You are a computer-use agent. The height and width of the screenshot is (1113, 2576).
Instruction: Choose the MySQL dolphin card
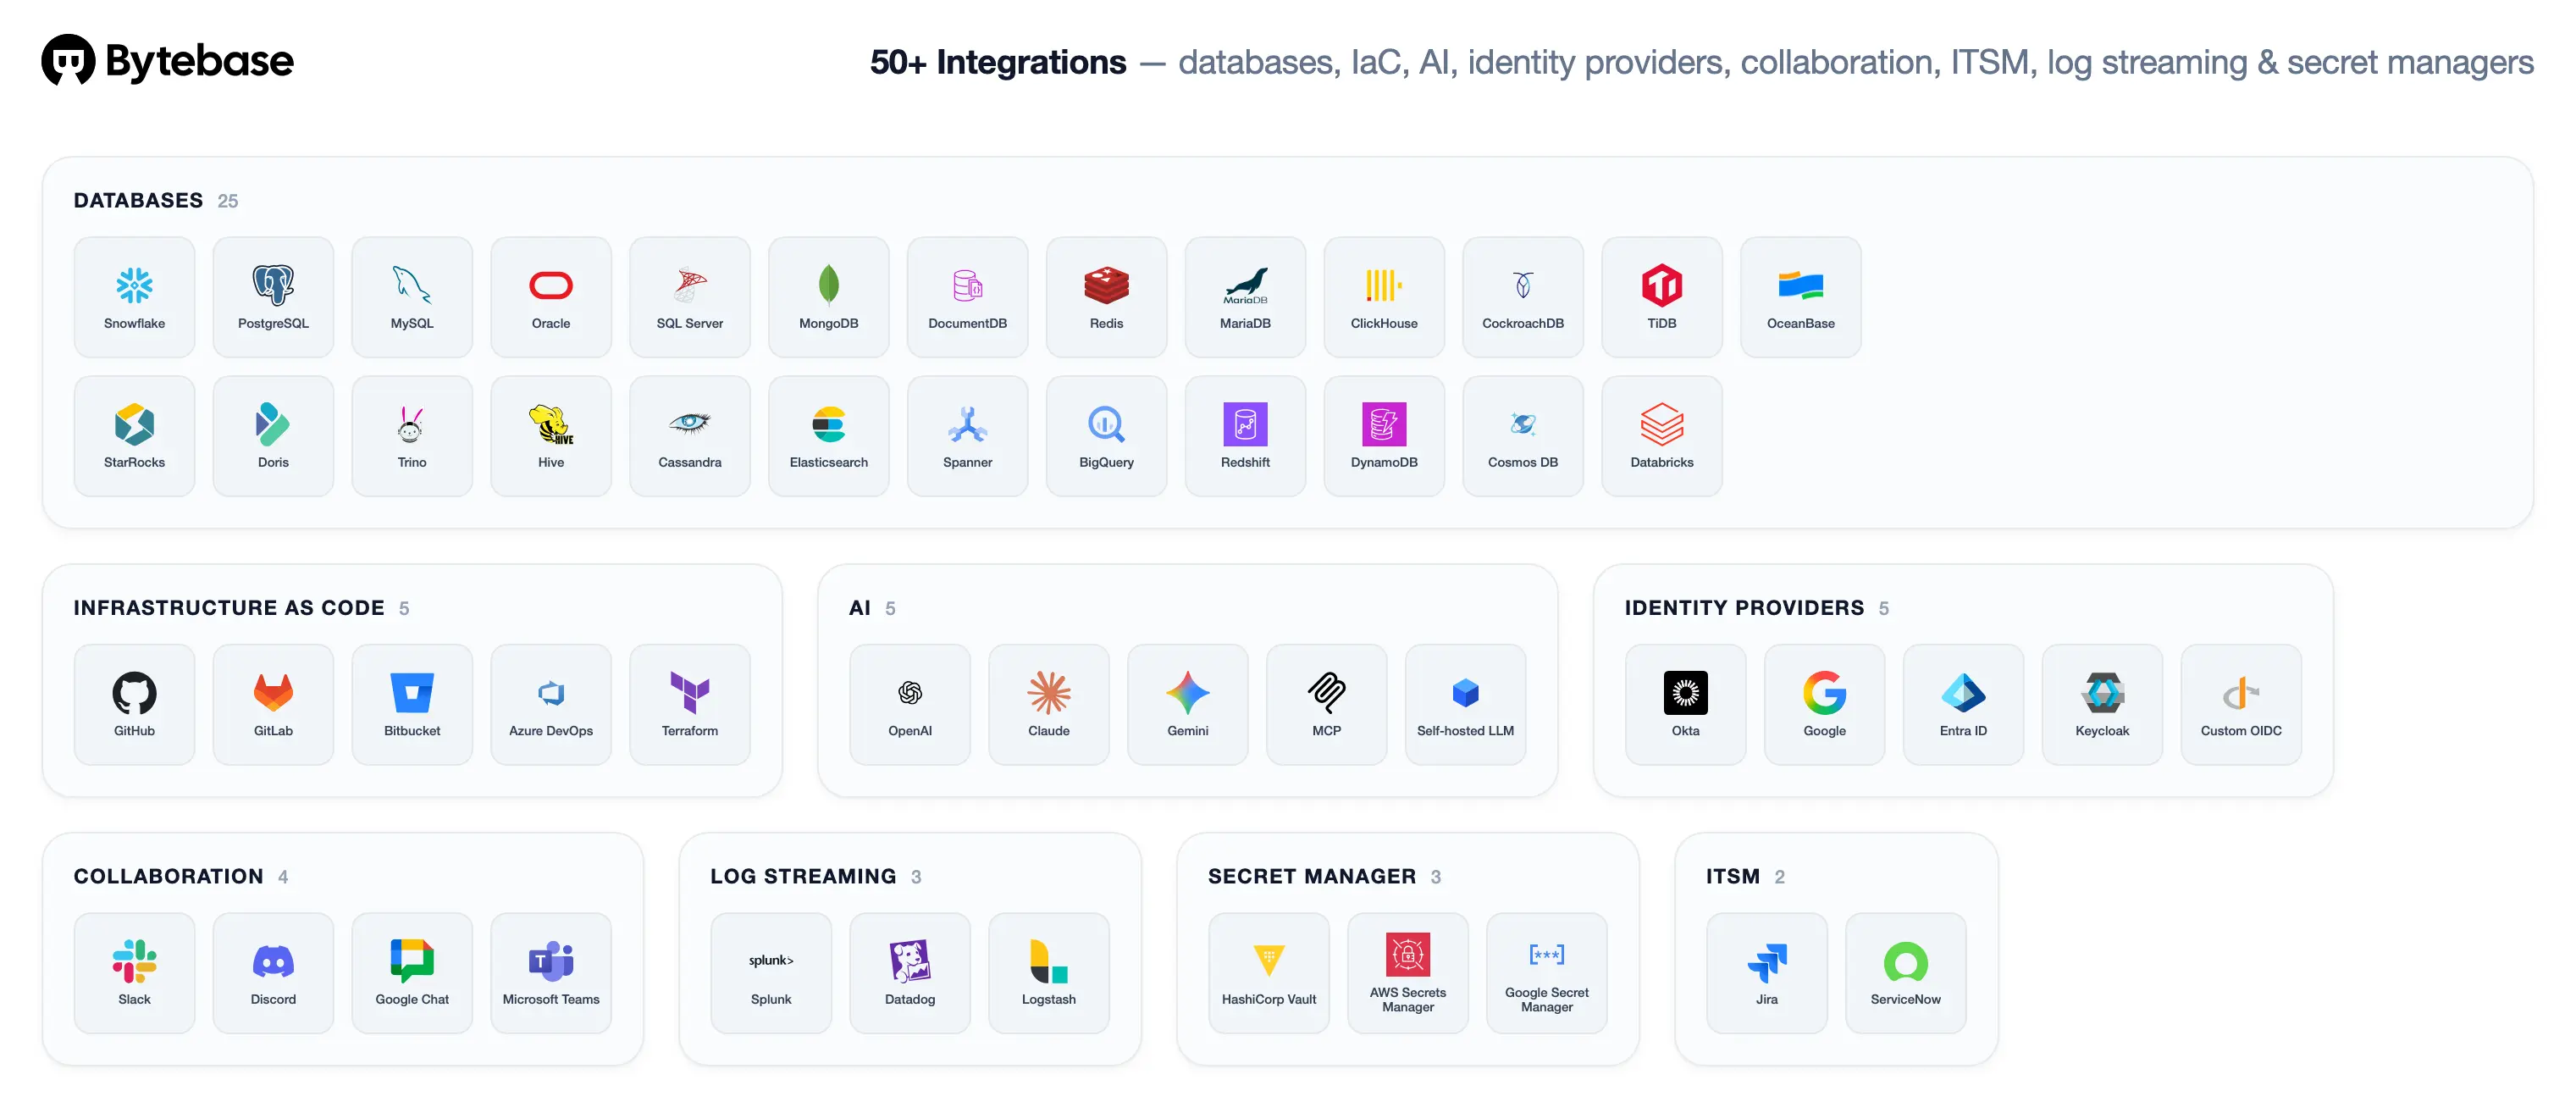tap(412, 297)
